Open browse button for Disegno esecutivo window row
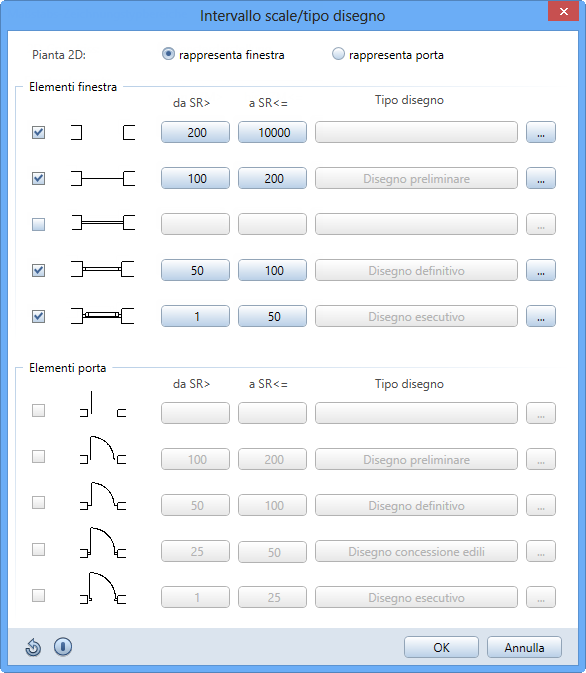Viewport: 586px width, 673px height. (541, 316)
